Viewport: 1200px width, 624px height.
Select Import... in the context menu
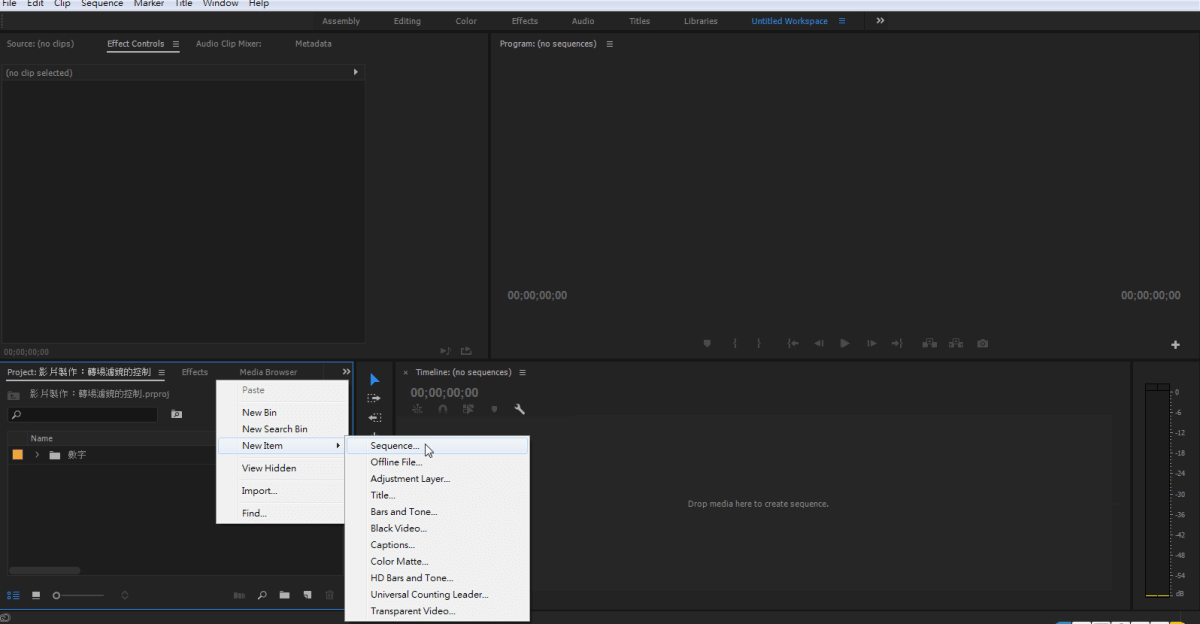pyautogui.click(x=282, y=491)
